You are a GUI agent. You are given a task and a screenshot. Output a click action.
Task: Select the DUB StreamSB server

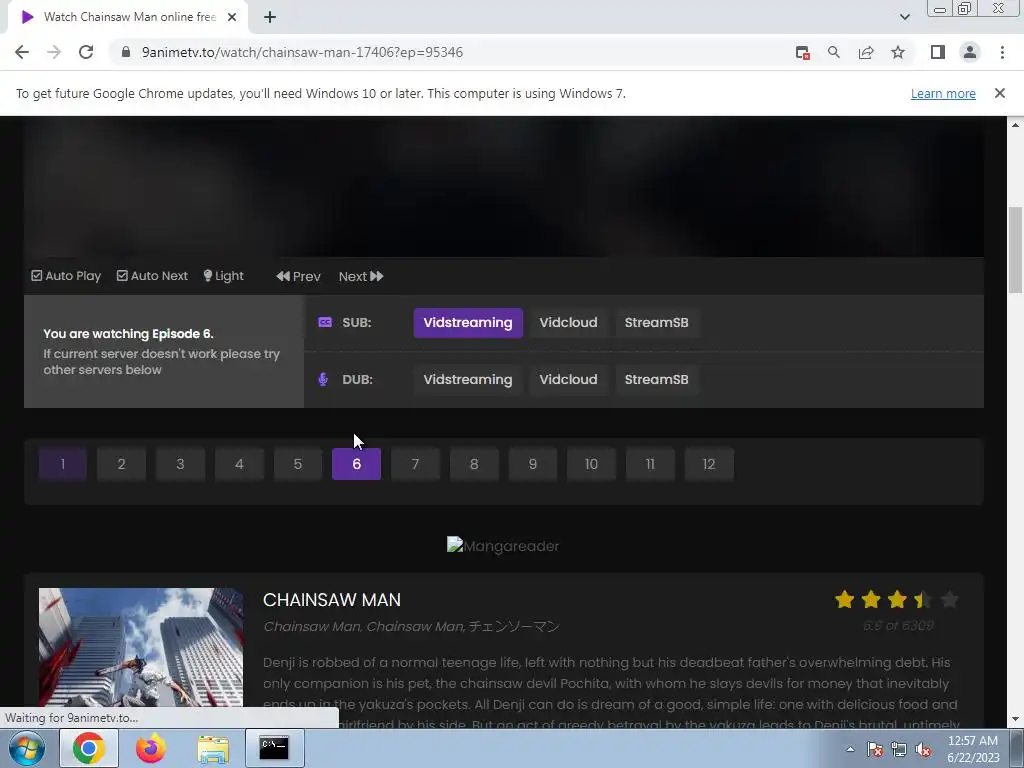pos(656,379)
